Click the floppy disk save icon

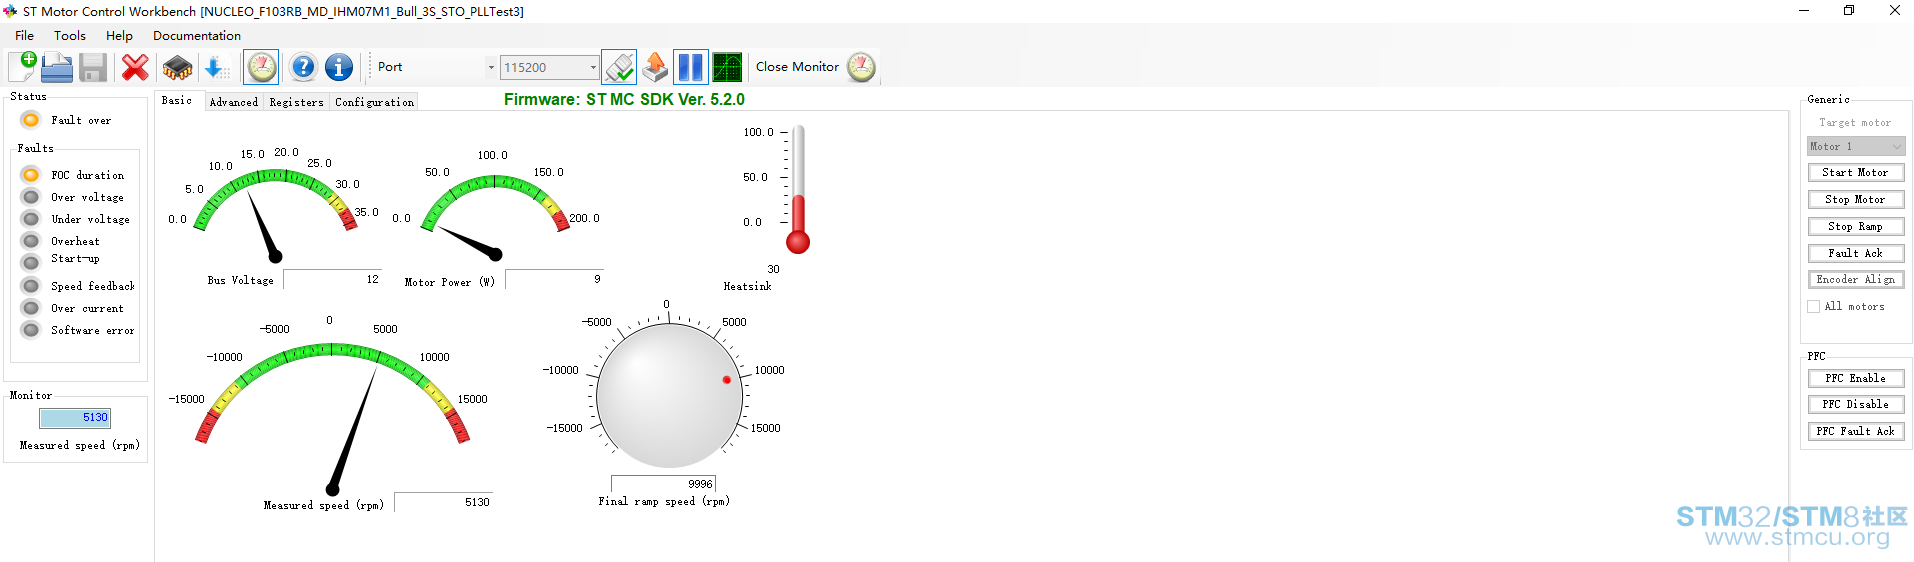93,67
